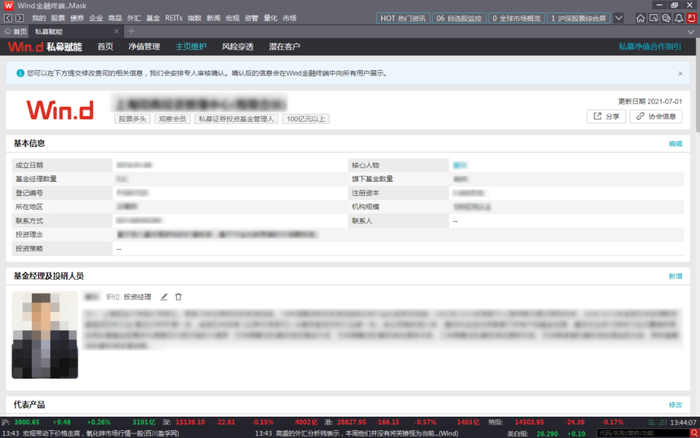Expand the shortcut list chevron after 沪深股票综合屏
The image size is (700, 438).
[618, 18]
